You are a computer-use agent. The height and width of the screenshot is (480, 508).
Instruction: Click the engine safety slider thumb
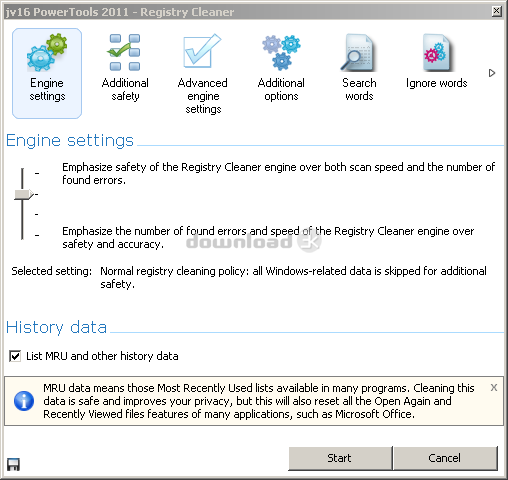pos(24,194)
